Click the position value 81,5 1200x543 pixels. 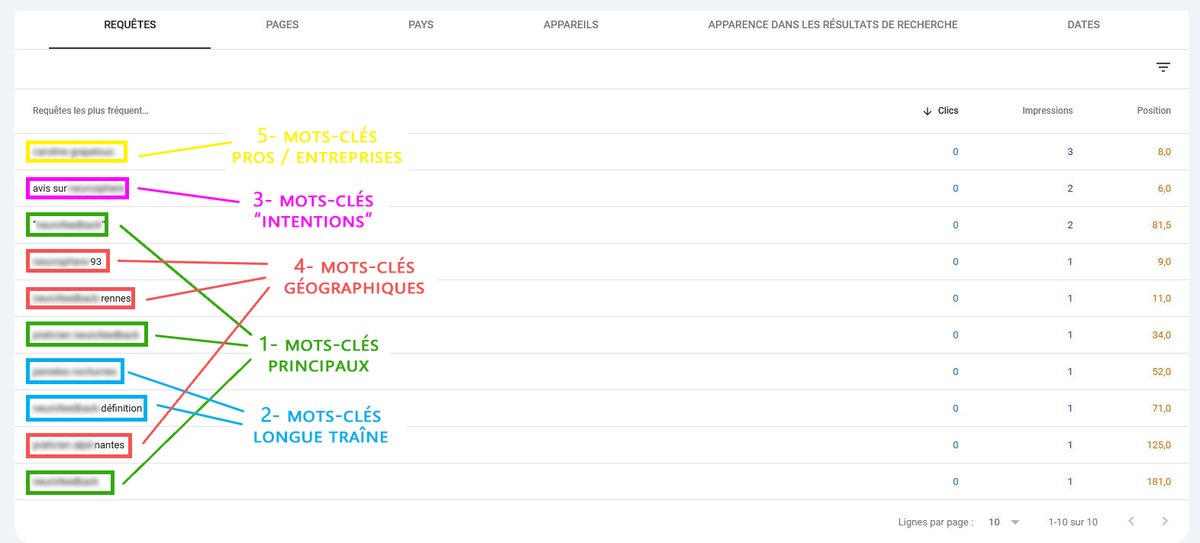tap(1159, 225)
